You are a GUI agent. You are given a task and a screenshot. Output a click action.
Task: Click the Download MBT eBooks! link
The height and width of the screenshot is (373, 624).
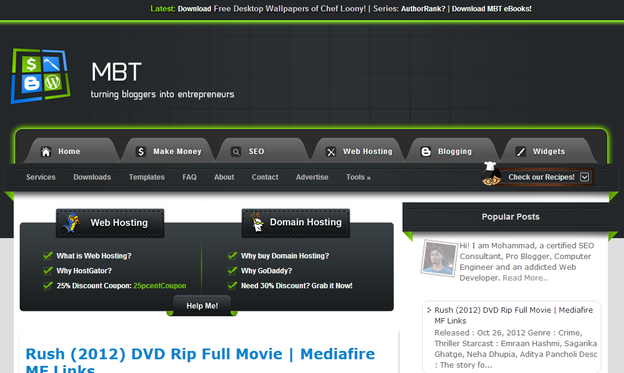[x=491, y=9]
